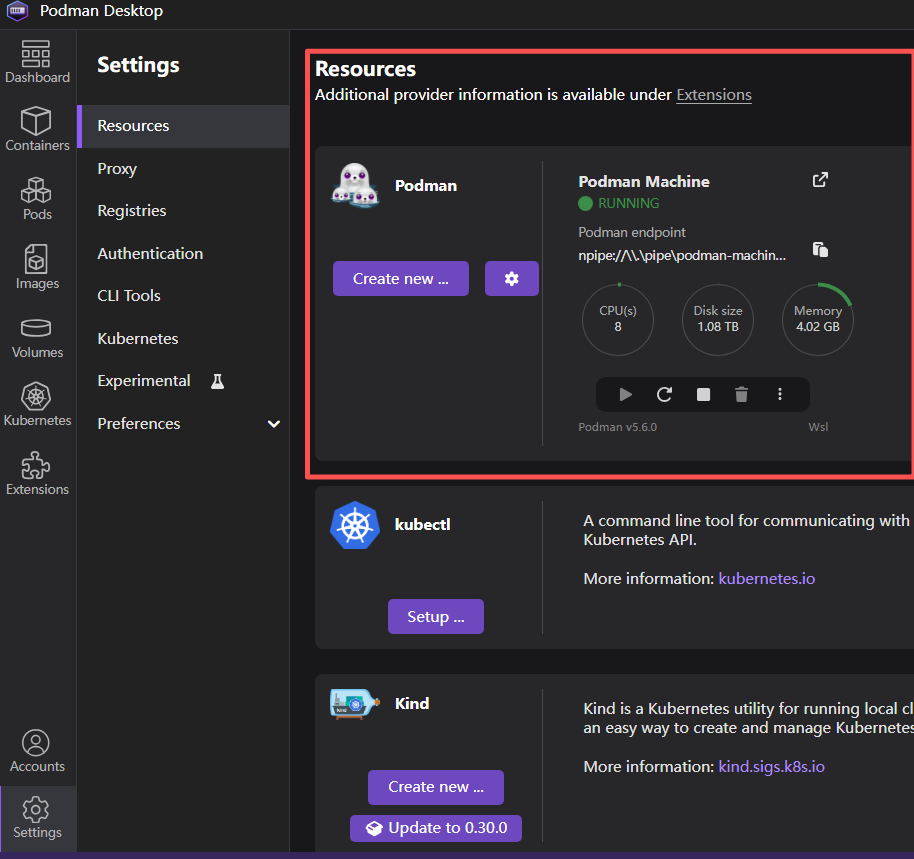Go to Pods section
Viewport: 914px width, 859px height.
[37, 198]
